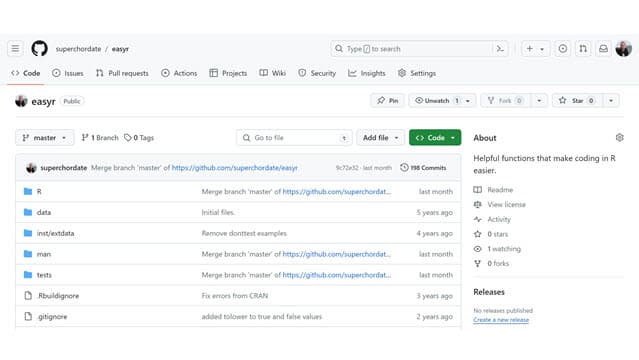This screenshot has width=639, height=360.
Task: Switch to the Insights tab
Action: click(x=367, y=73)
